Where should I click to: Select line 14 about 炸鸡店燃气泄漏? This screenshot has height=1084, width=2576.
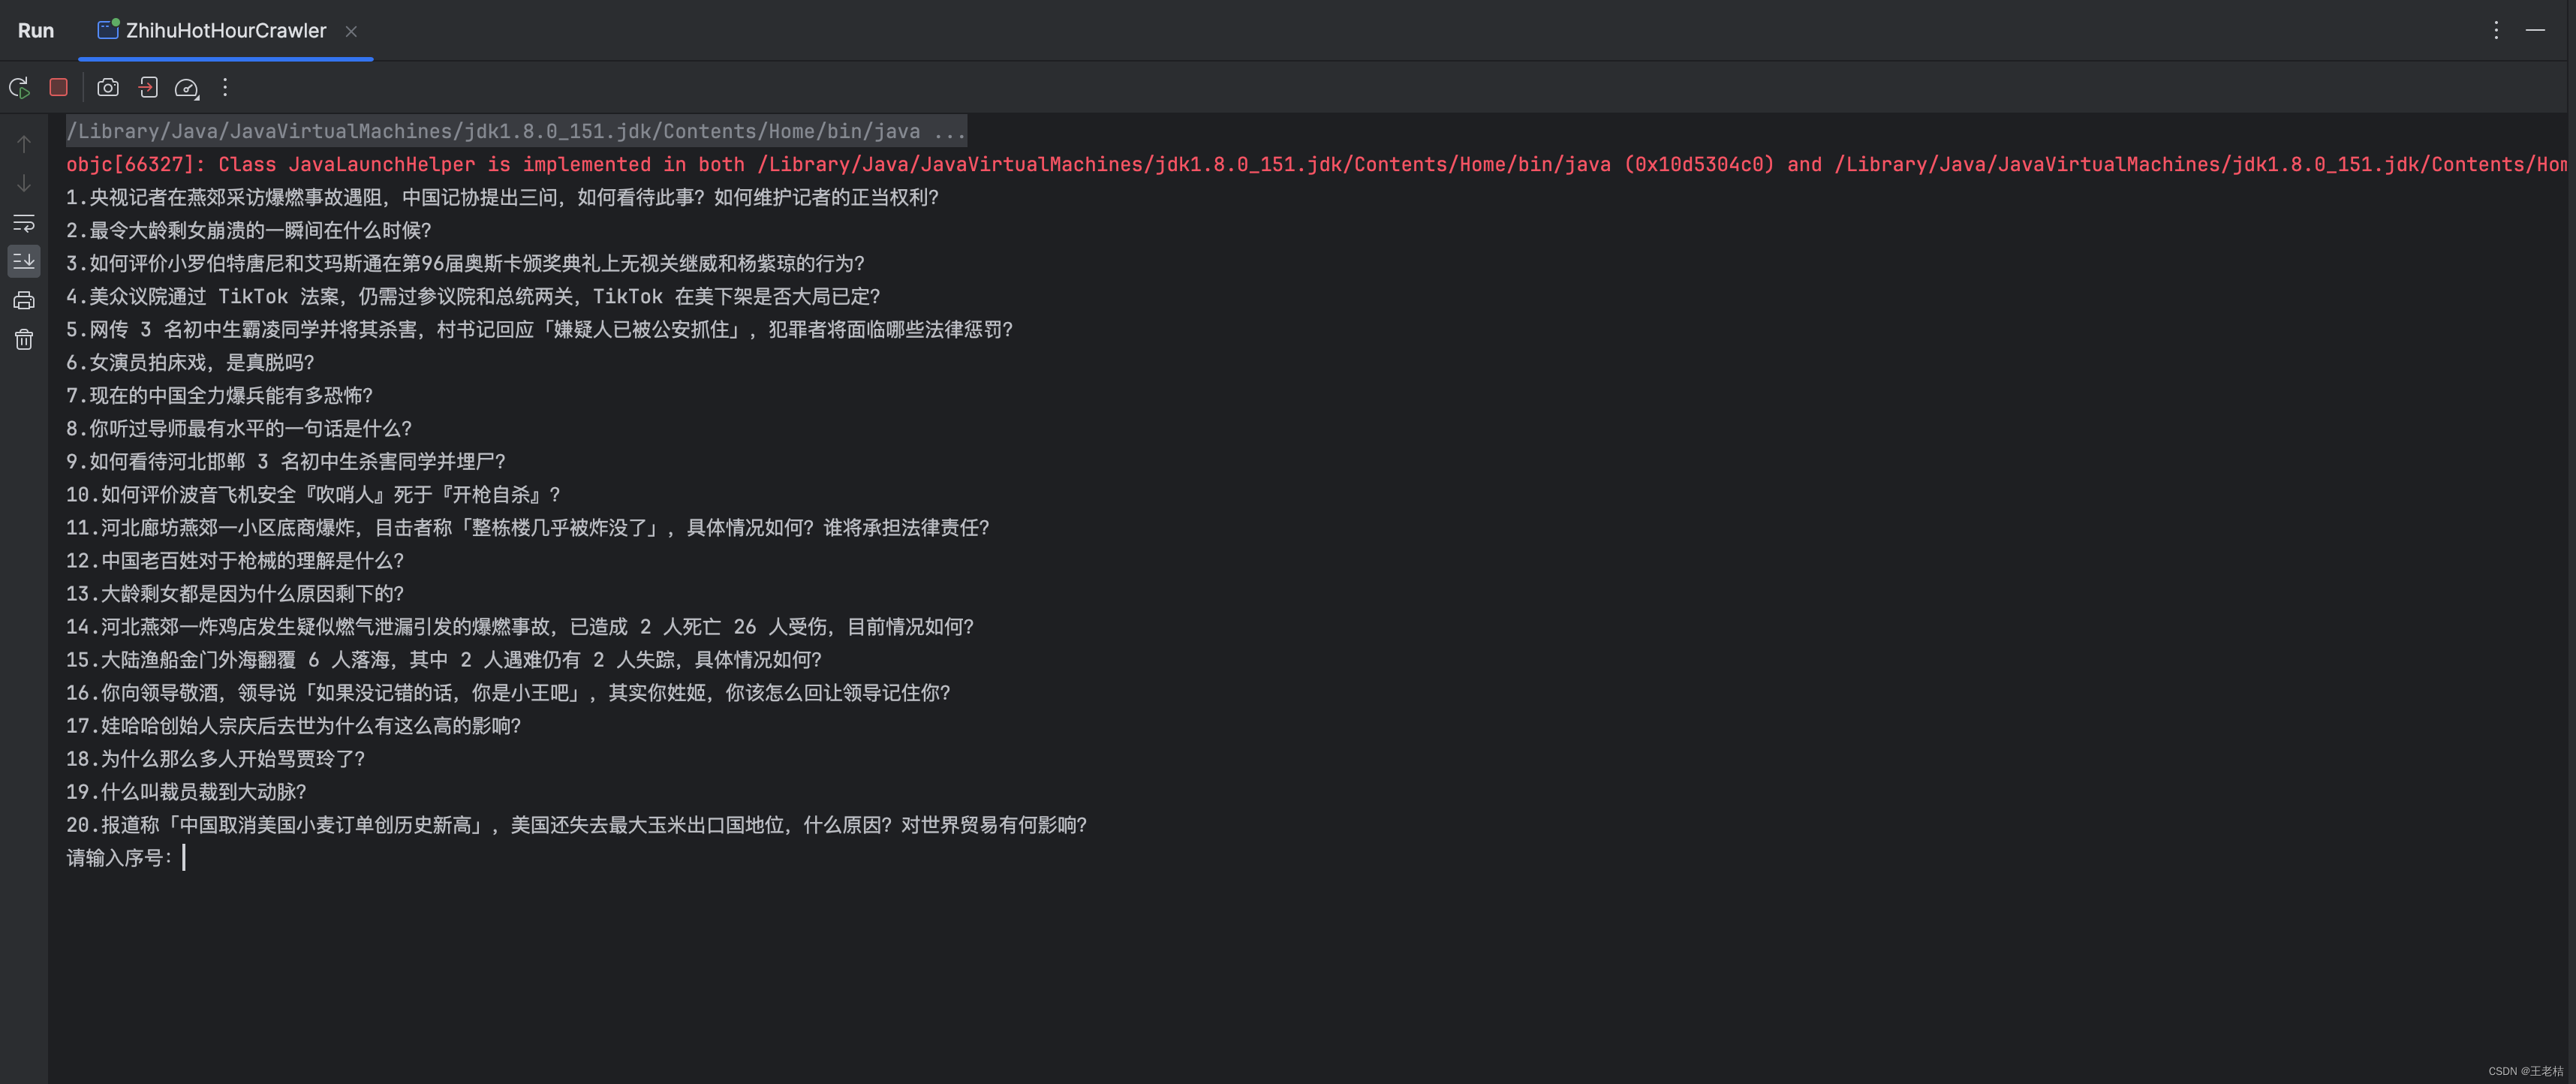[x=520, y=626]
